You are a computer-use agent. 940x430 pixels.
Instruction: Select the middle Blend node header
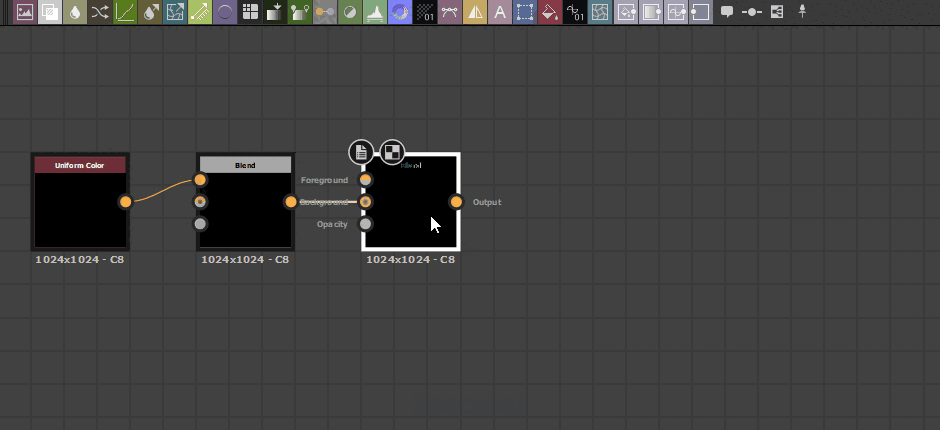point(245,165)
